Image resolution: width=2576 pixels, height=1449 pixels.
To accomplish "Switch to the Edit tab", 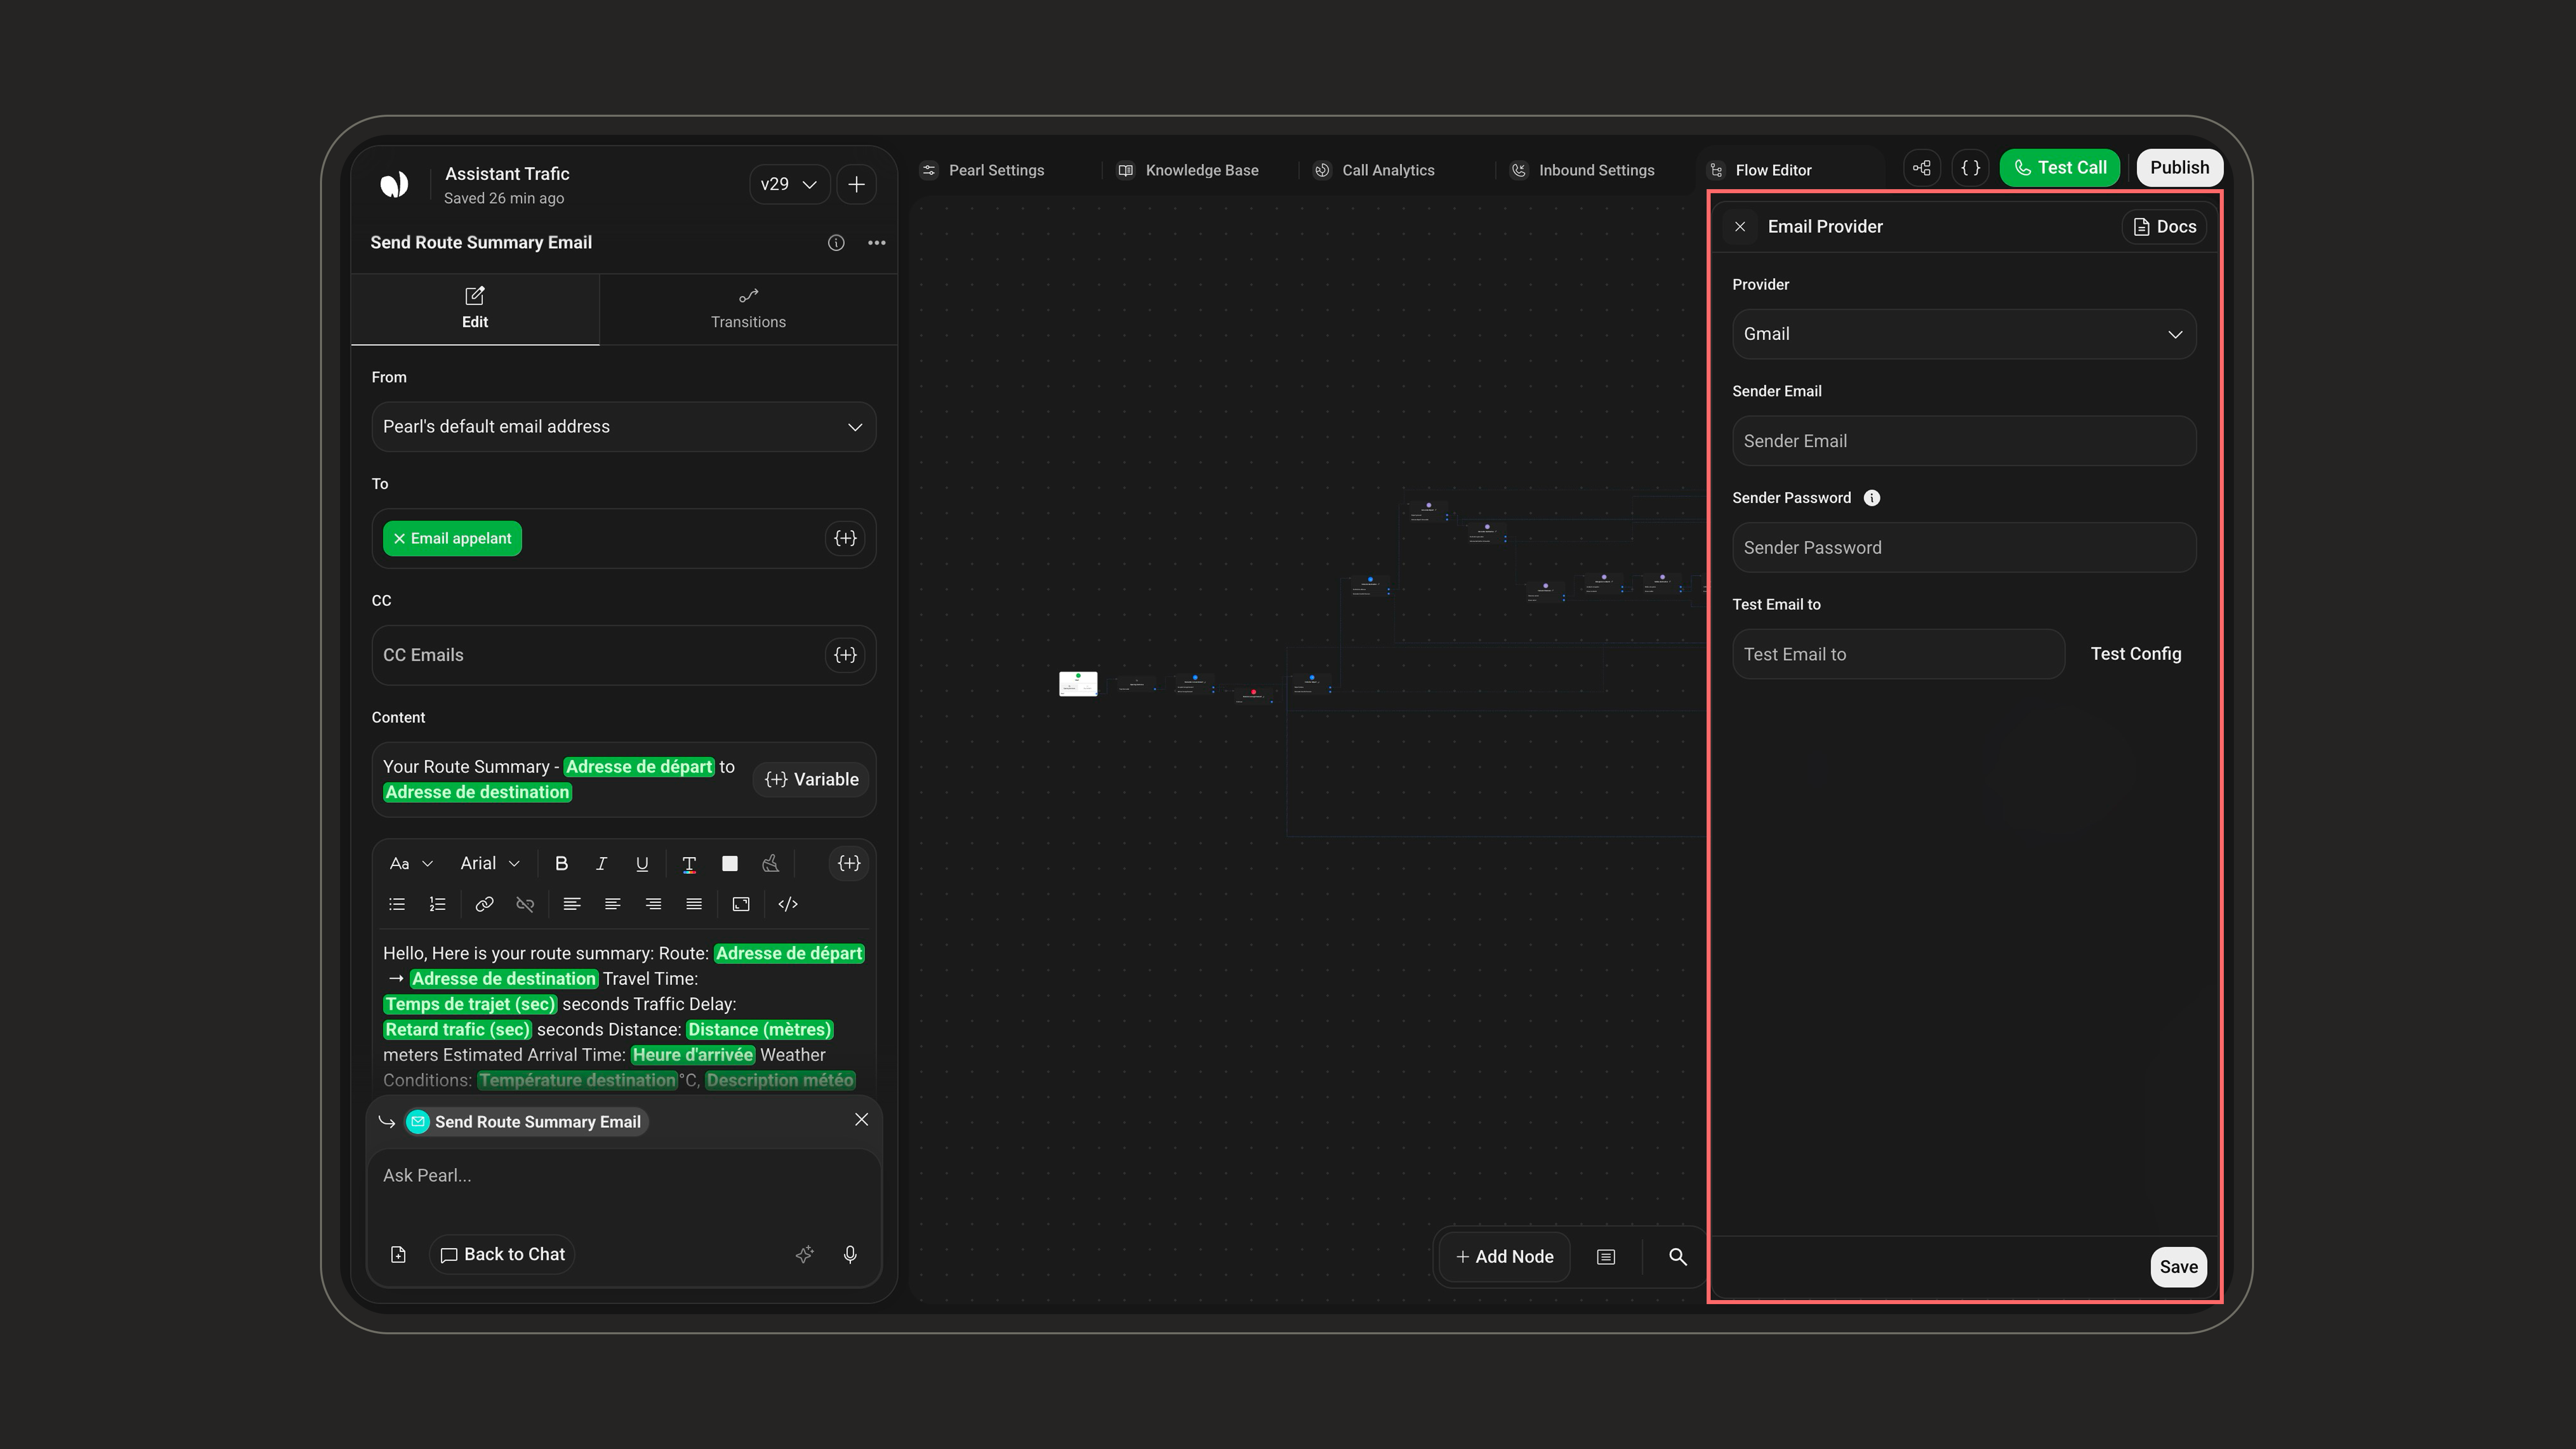I will coord(475,309).
